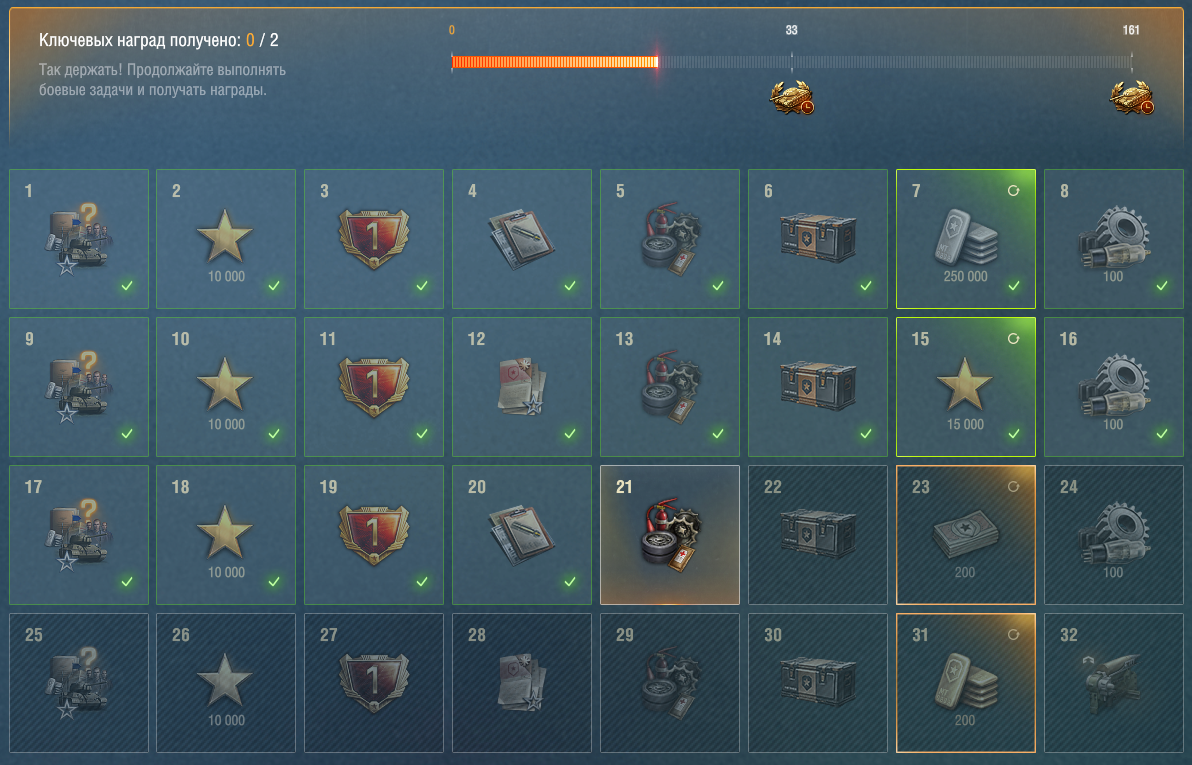Click the orange progress bar fill

[555, 62]
